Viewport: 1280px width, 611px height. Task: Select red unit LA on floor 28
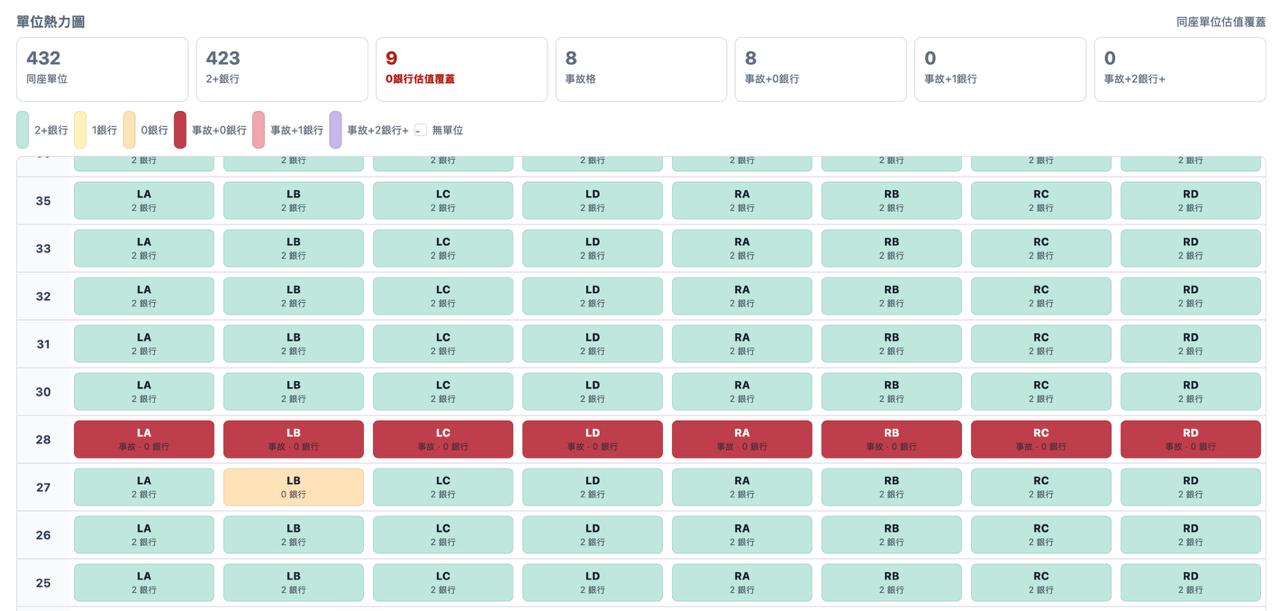coord(144,439)
